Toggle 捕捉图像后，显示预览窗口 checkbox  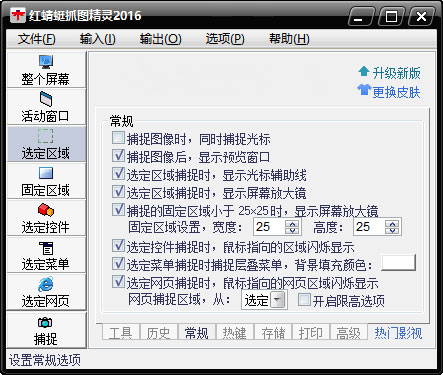[x=118, y=156]
